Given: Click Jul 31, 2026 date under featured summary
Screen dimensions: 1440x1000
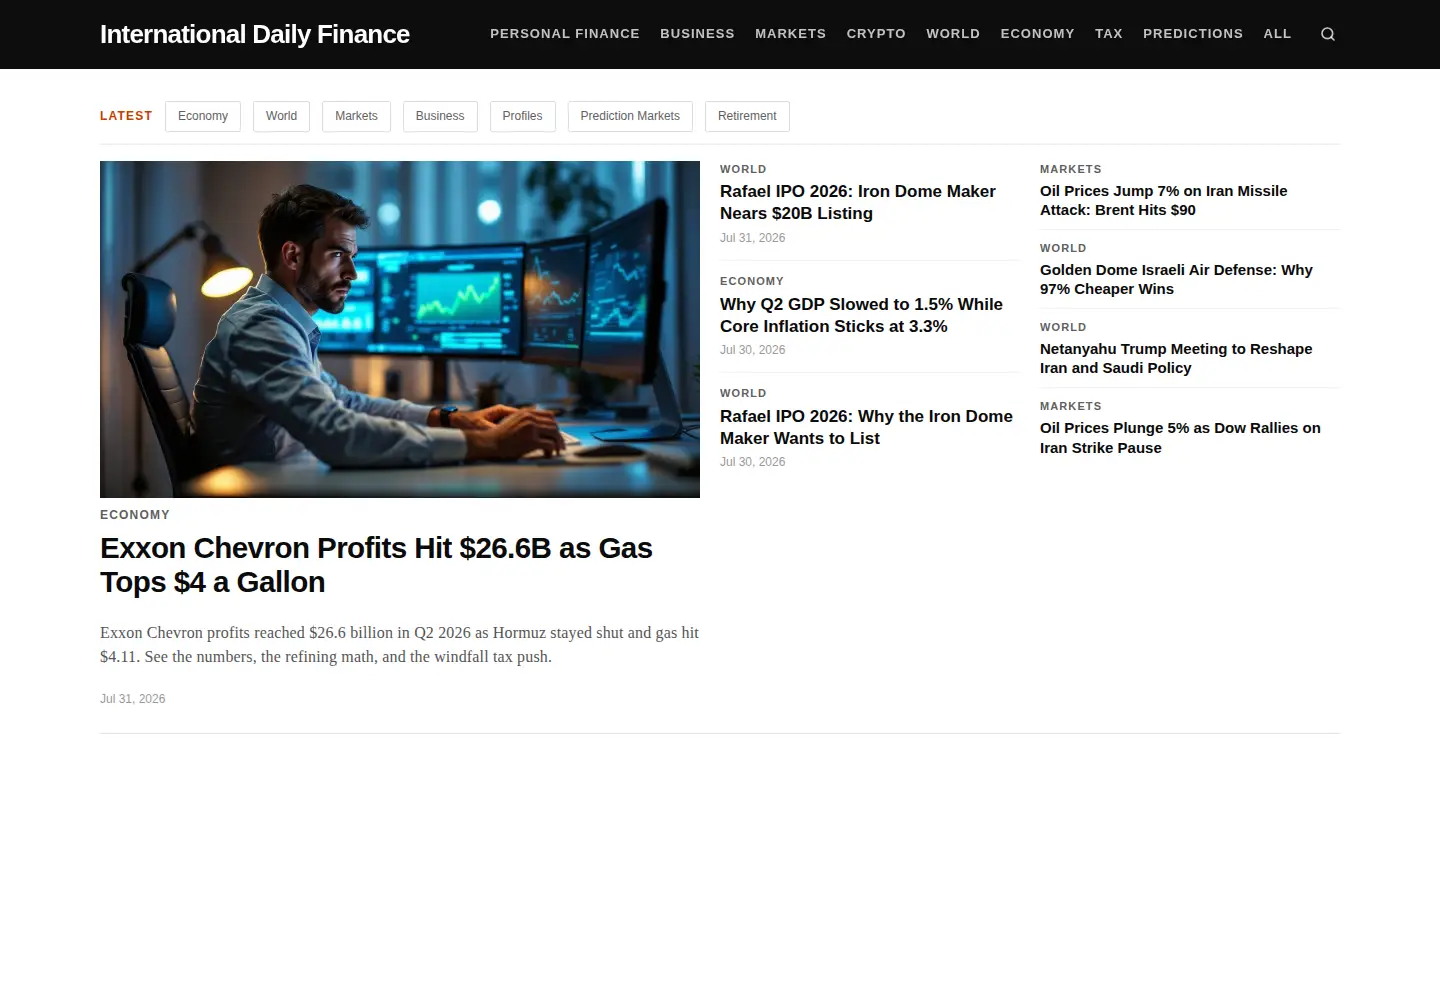Looking at the screenshot, I should (133, 699).
